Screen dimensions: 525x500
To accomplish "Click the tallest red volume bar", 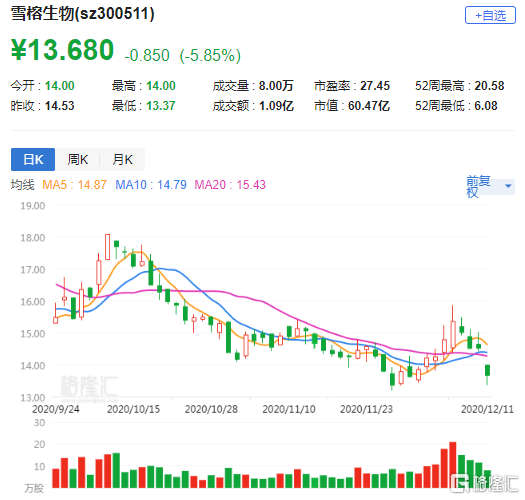I will coord(453,465).
